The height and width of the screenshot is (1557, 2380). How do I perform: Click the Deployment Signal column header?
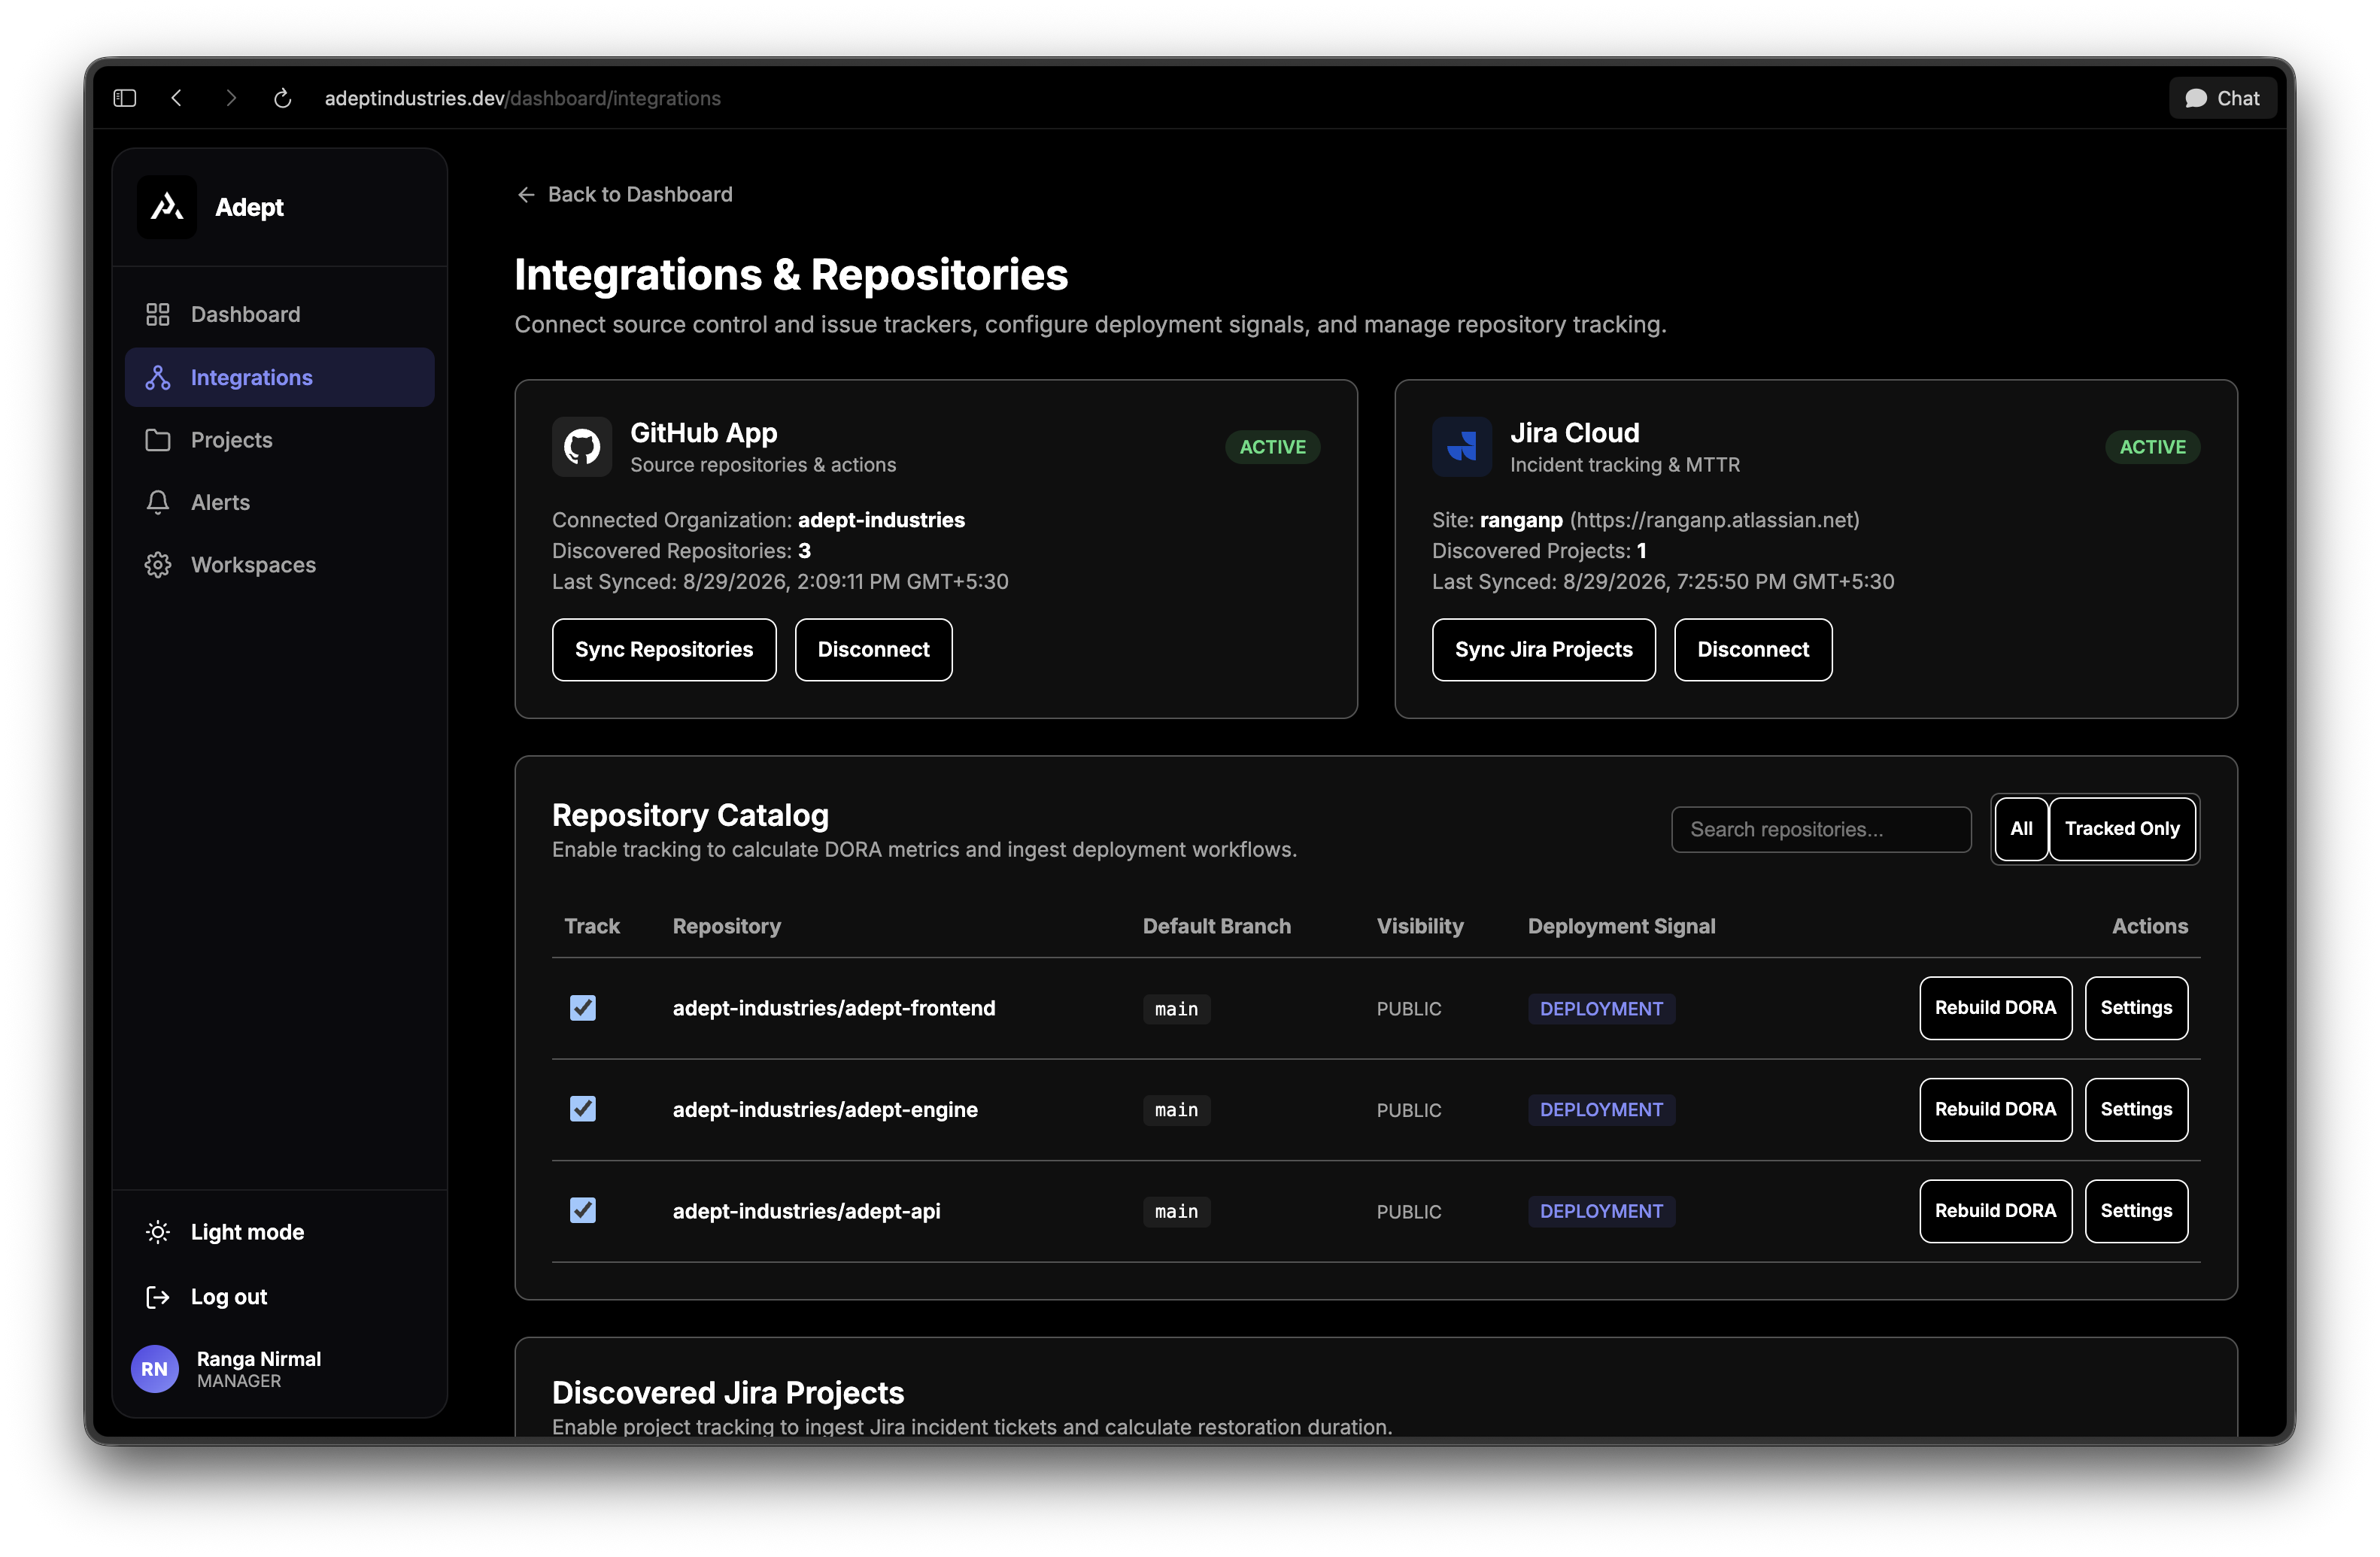coord(1621,926)
